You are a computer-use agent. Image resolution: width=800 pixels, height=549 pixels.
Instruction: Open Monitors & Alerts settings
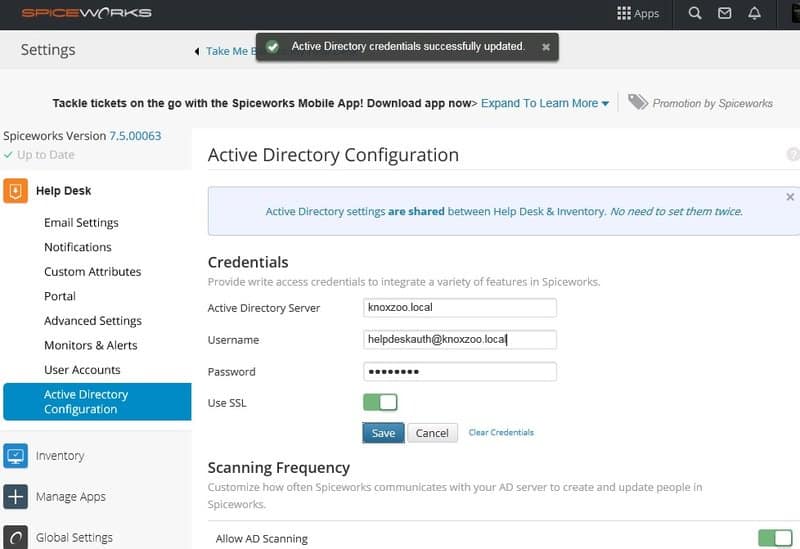click(x=91, y=345)
